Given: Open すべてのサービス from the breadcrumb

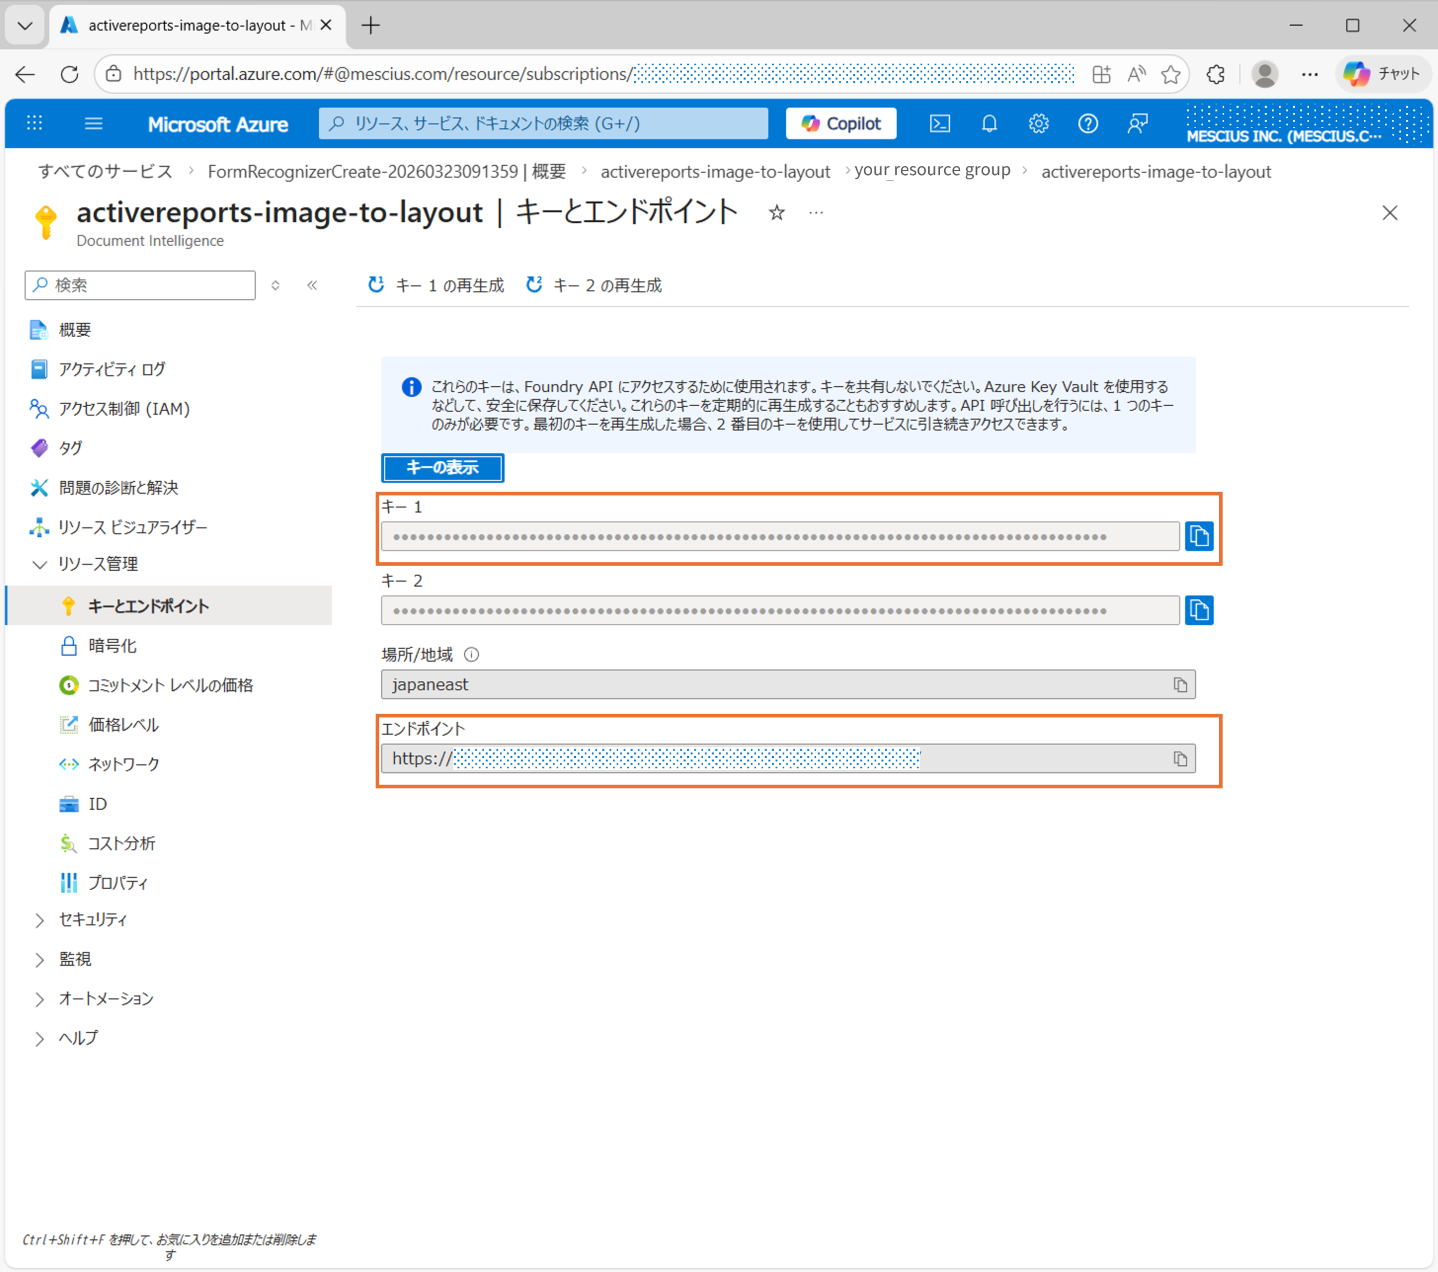Looking at the screenshot, I should pyautogui.click(x=104, y=171).
